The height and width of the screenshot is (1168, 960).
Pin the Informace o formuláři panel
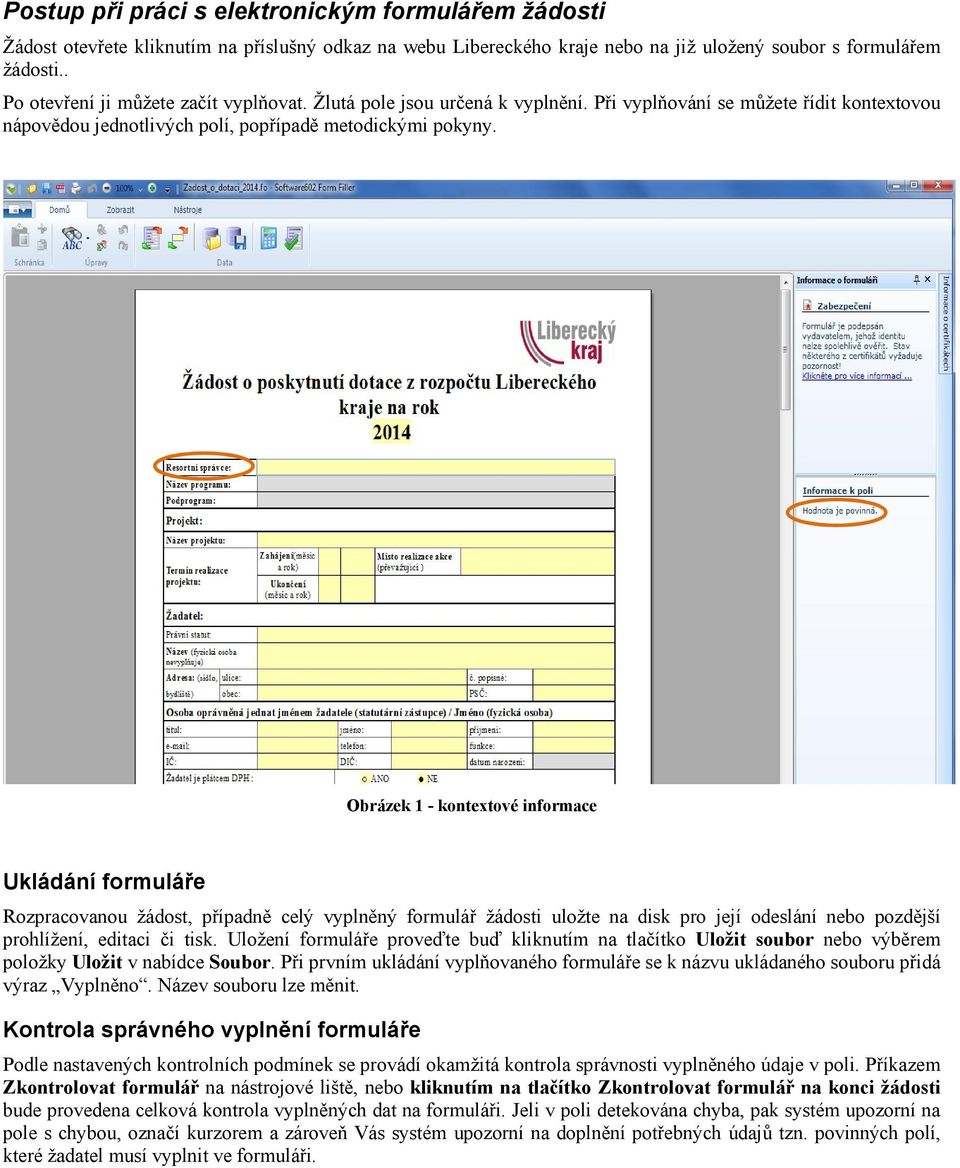pos(917,279)
